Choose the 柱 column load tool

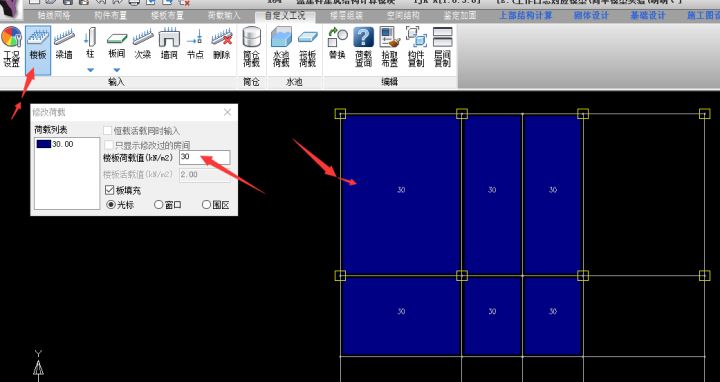click(x=90, y=44)
